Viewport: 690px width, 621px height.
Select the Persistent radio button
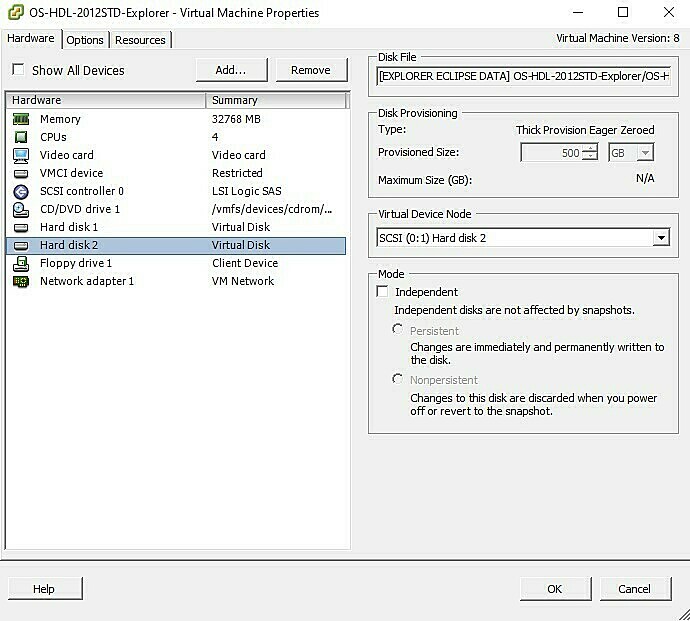[397, 329]
